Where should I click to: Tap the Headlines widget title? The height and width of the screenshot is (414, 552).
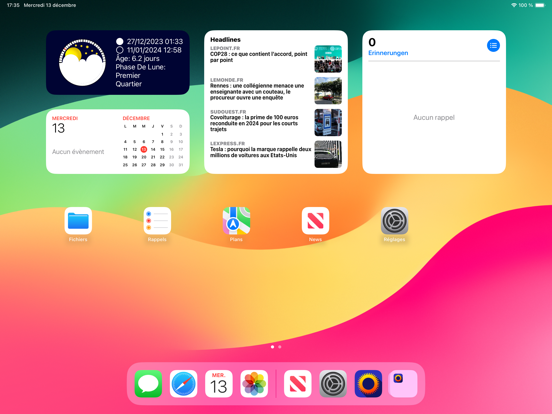click(x=225, y=40)
